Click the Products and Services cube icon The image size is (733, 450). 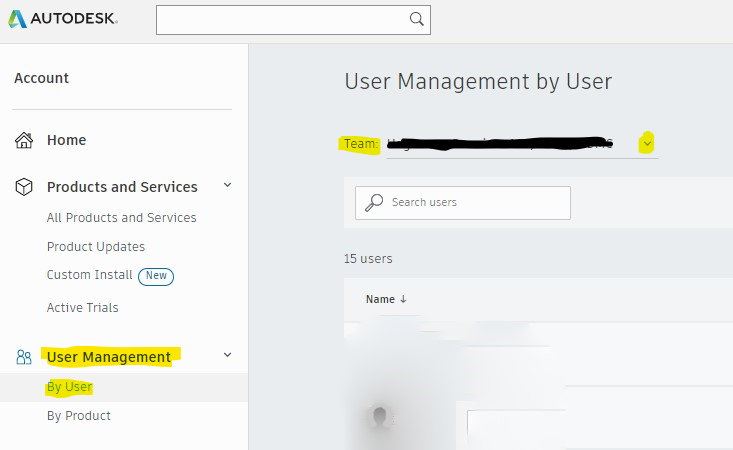pos(24,186)
